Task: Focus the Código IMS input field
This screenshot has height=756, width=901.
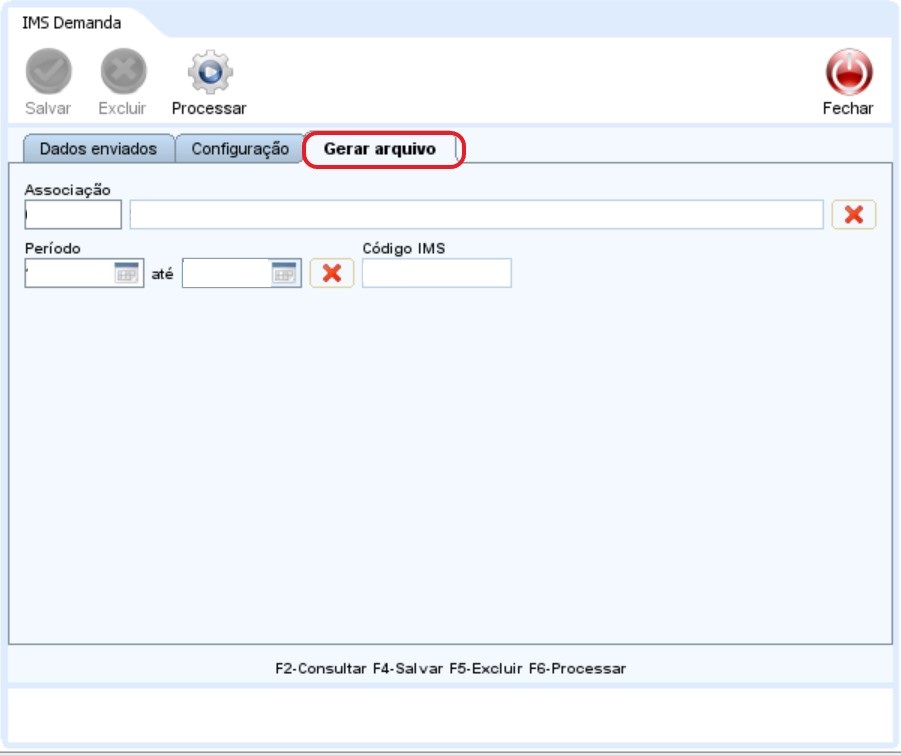Action: 436,274
